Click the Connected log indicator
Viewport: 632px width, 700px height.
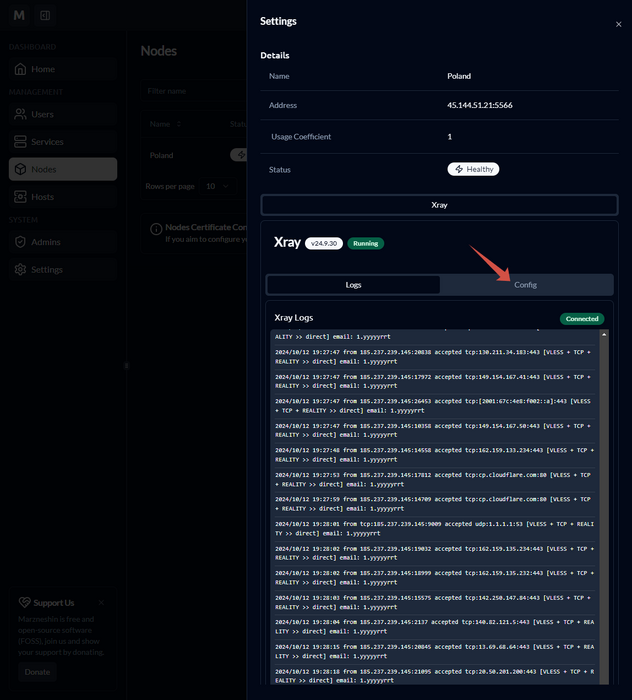click(x=581, y=319)
